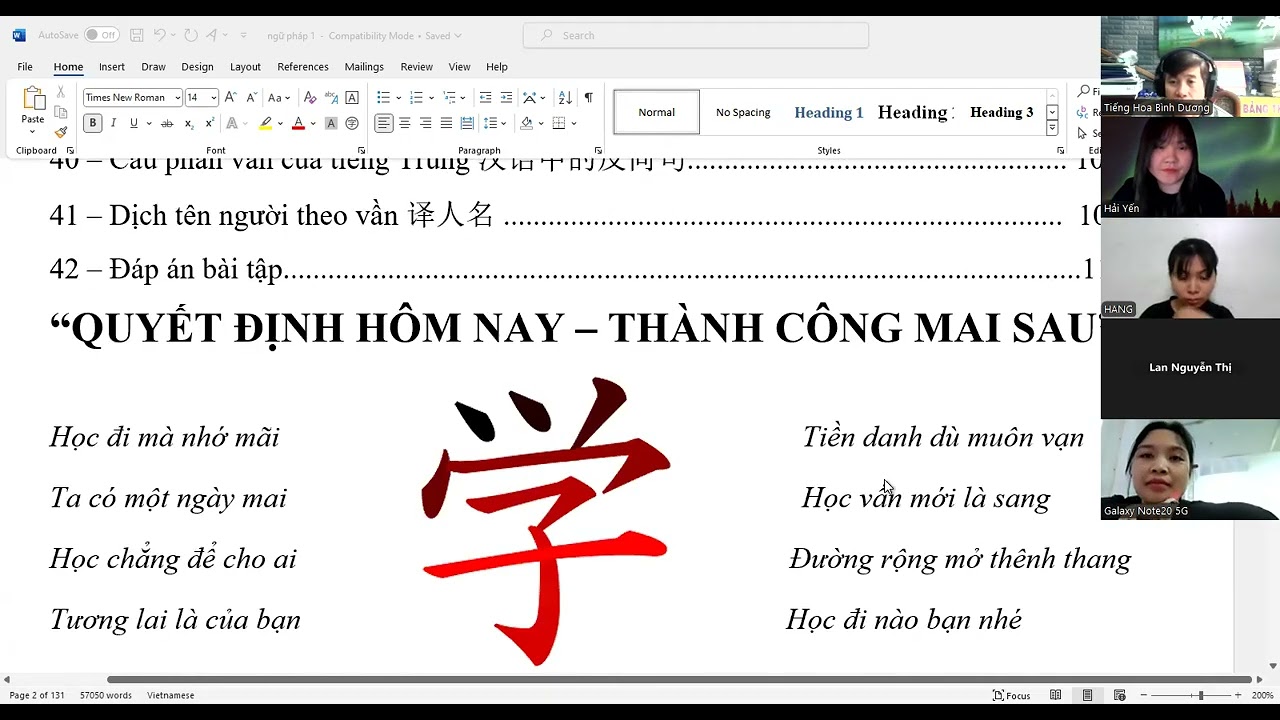Switch to the References tab
Screen dimensions: 1280x720
click(303, 67)
